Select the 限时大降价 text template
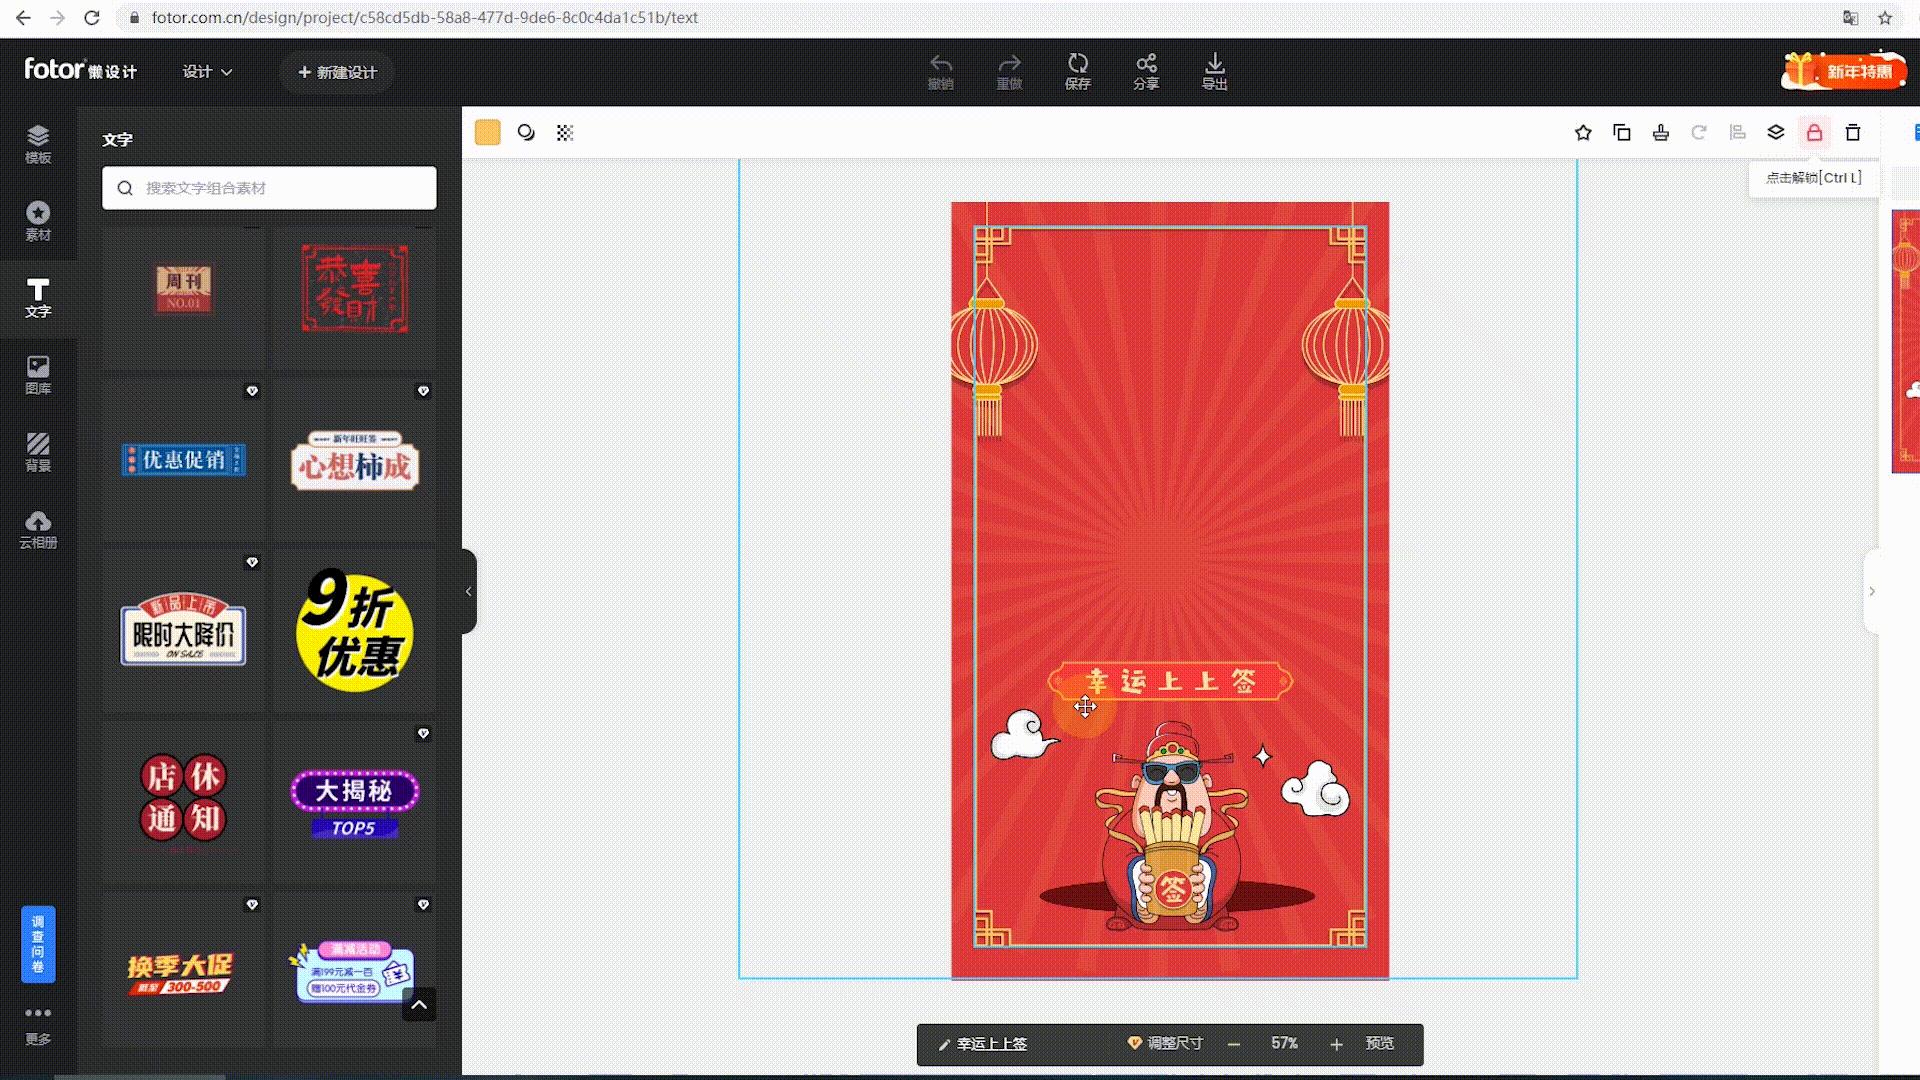Image resolution: width=1920 pixels, height=1080 pixels. pyautogui.click(x=183, y=631)
